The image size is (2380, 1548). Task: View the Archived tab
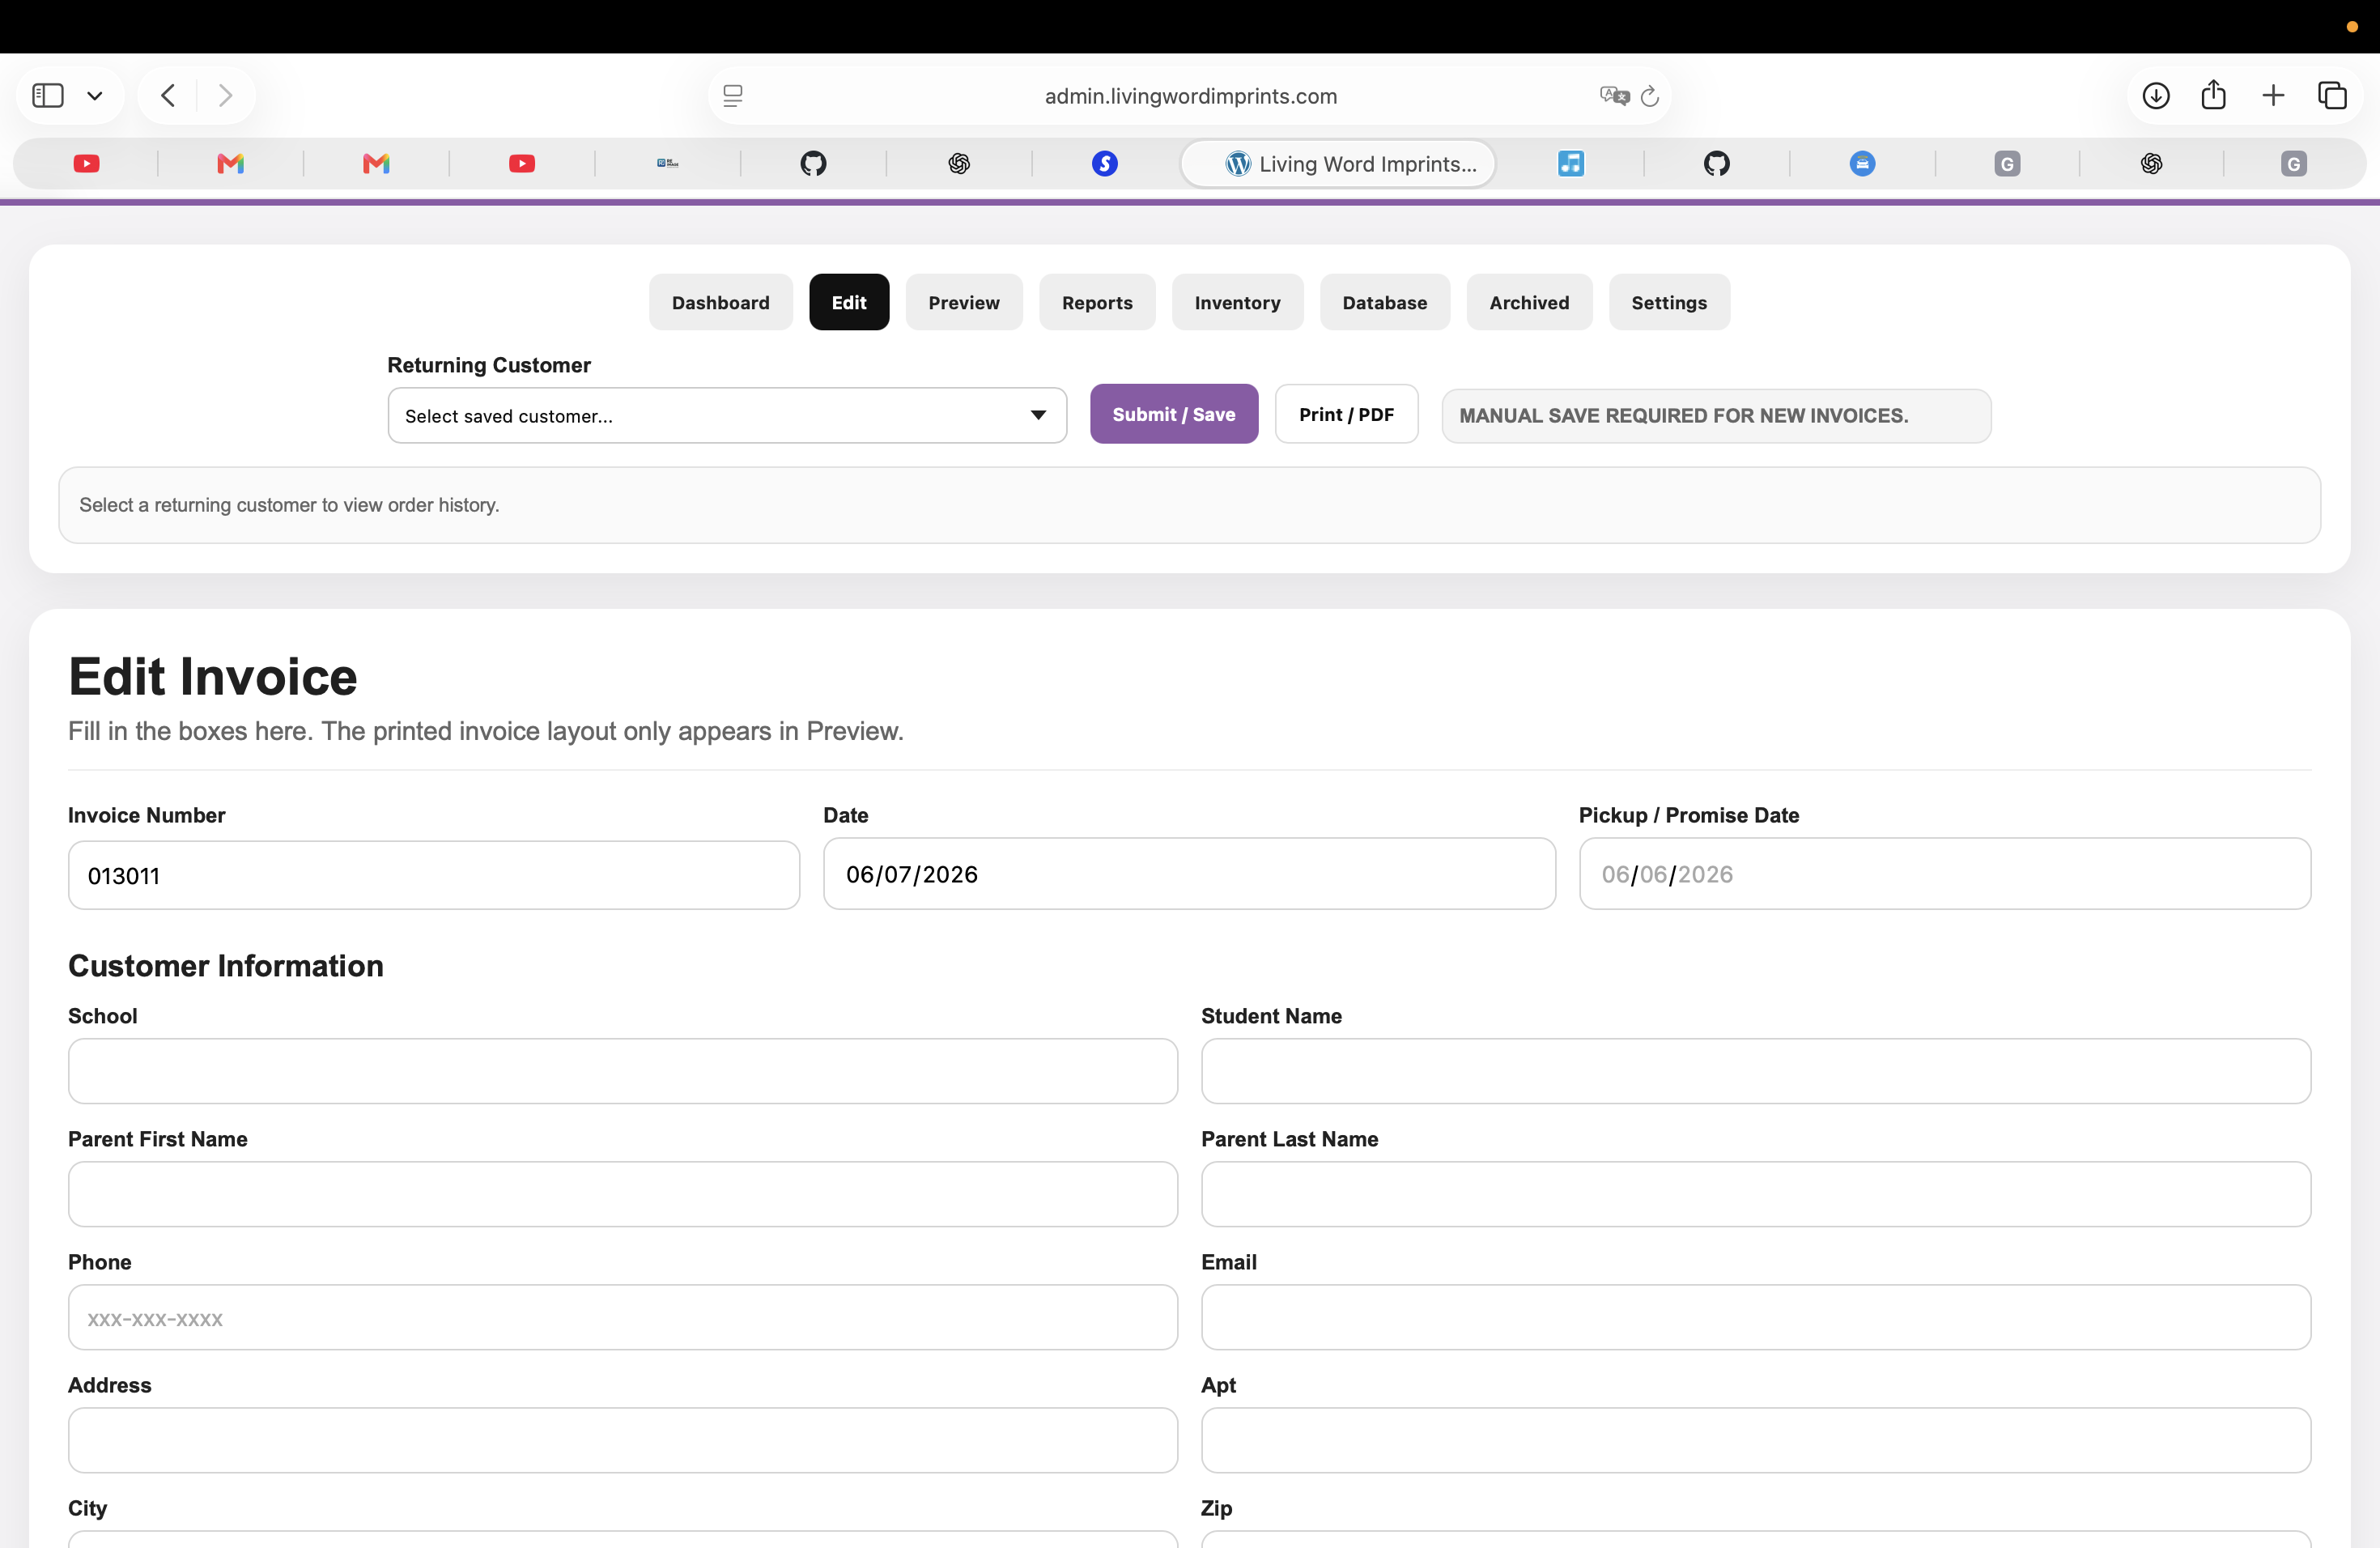point(1529,302)
